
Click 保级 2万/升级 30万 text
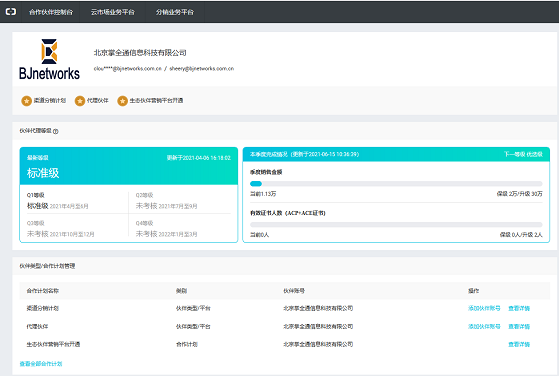pyautogui.click(x=519, y=194)
